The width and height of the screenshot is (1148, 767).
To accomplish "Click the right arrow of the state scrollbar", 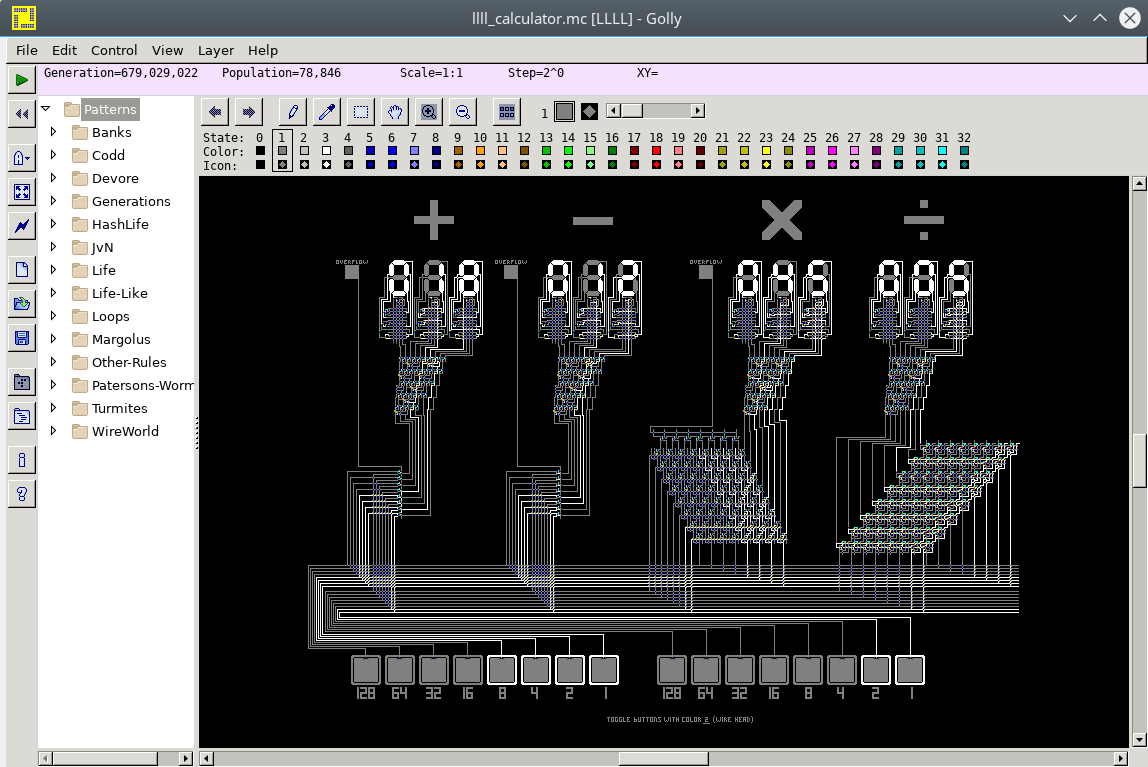I will tap(698, 111).
